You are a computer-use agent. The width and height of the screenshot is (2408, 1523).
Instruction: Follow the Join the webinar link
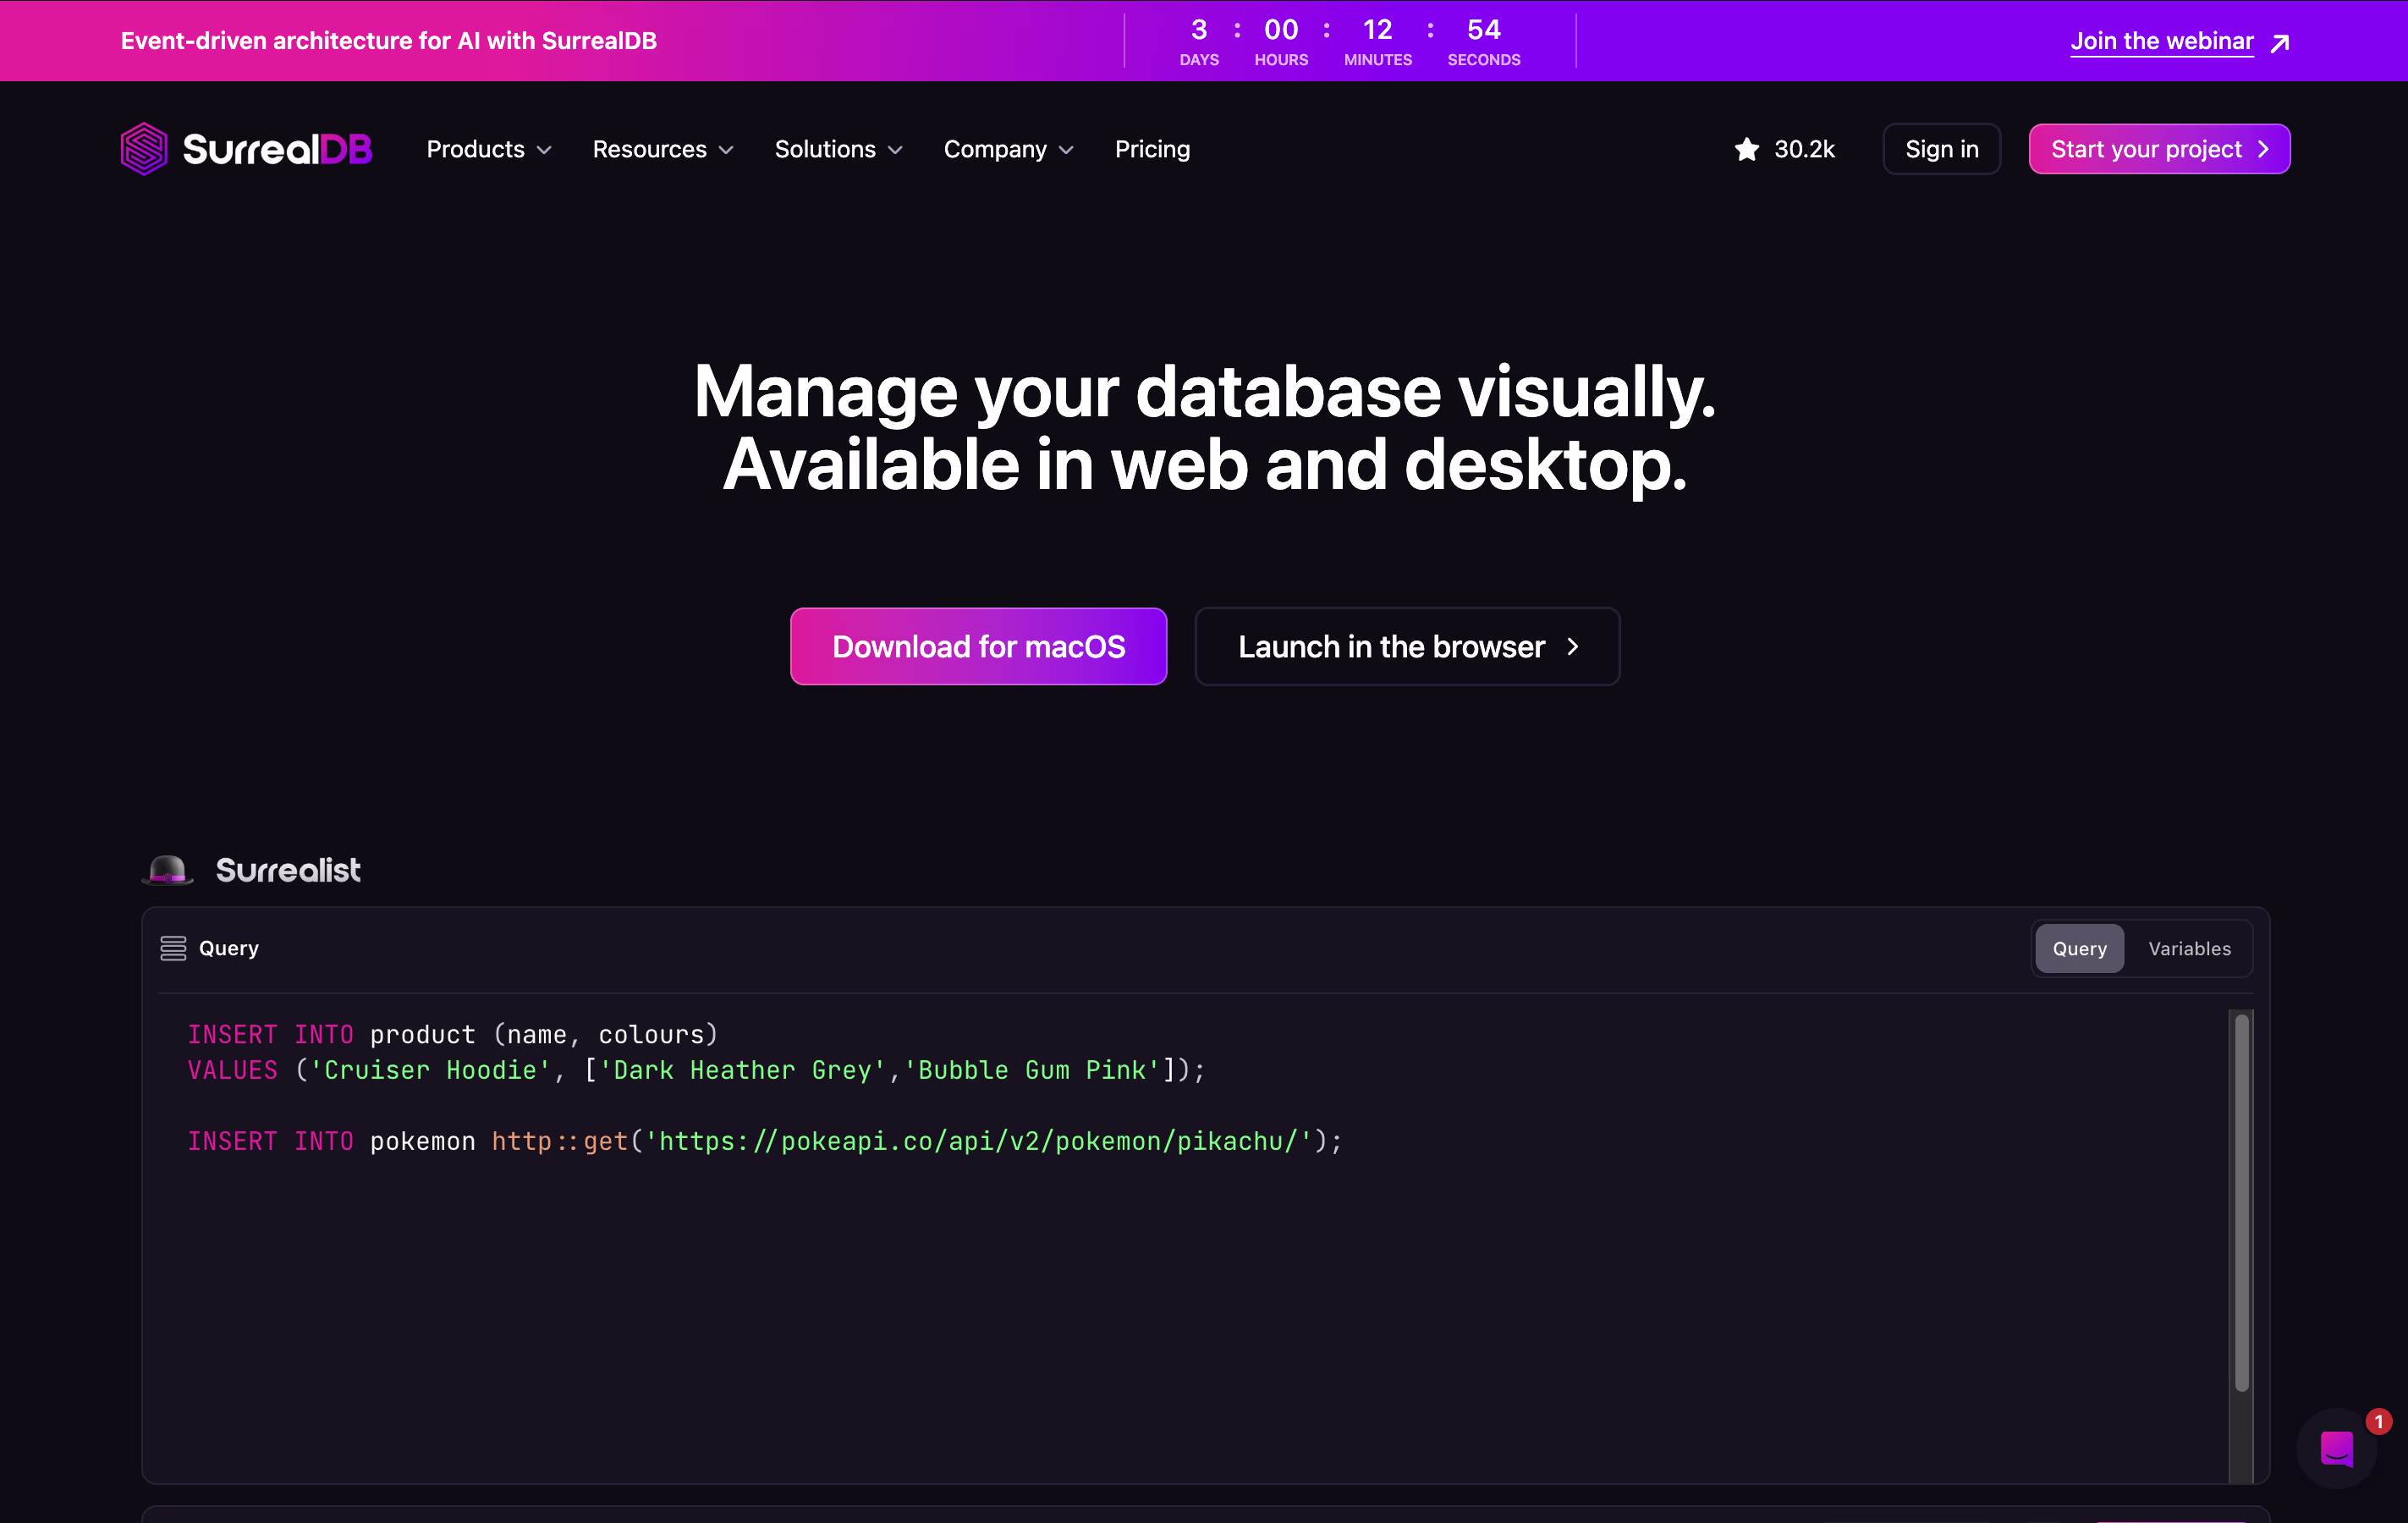click(x=2161, y=41)
